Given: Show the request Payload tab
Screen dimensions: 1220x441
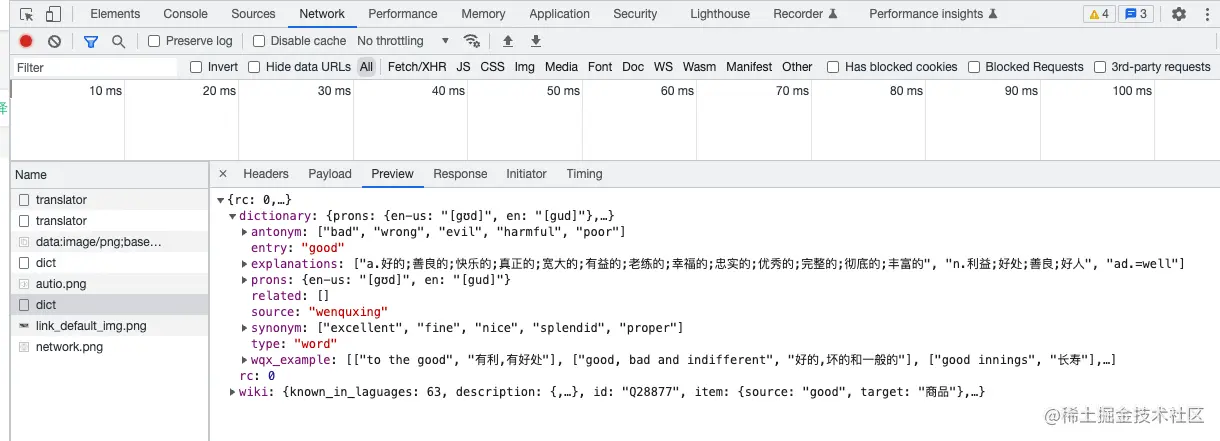Looking at the screenshot, I should point(330,174).
